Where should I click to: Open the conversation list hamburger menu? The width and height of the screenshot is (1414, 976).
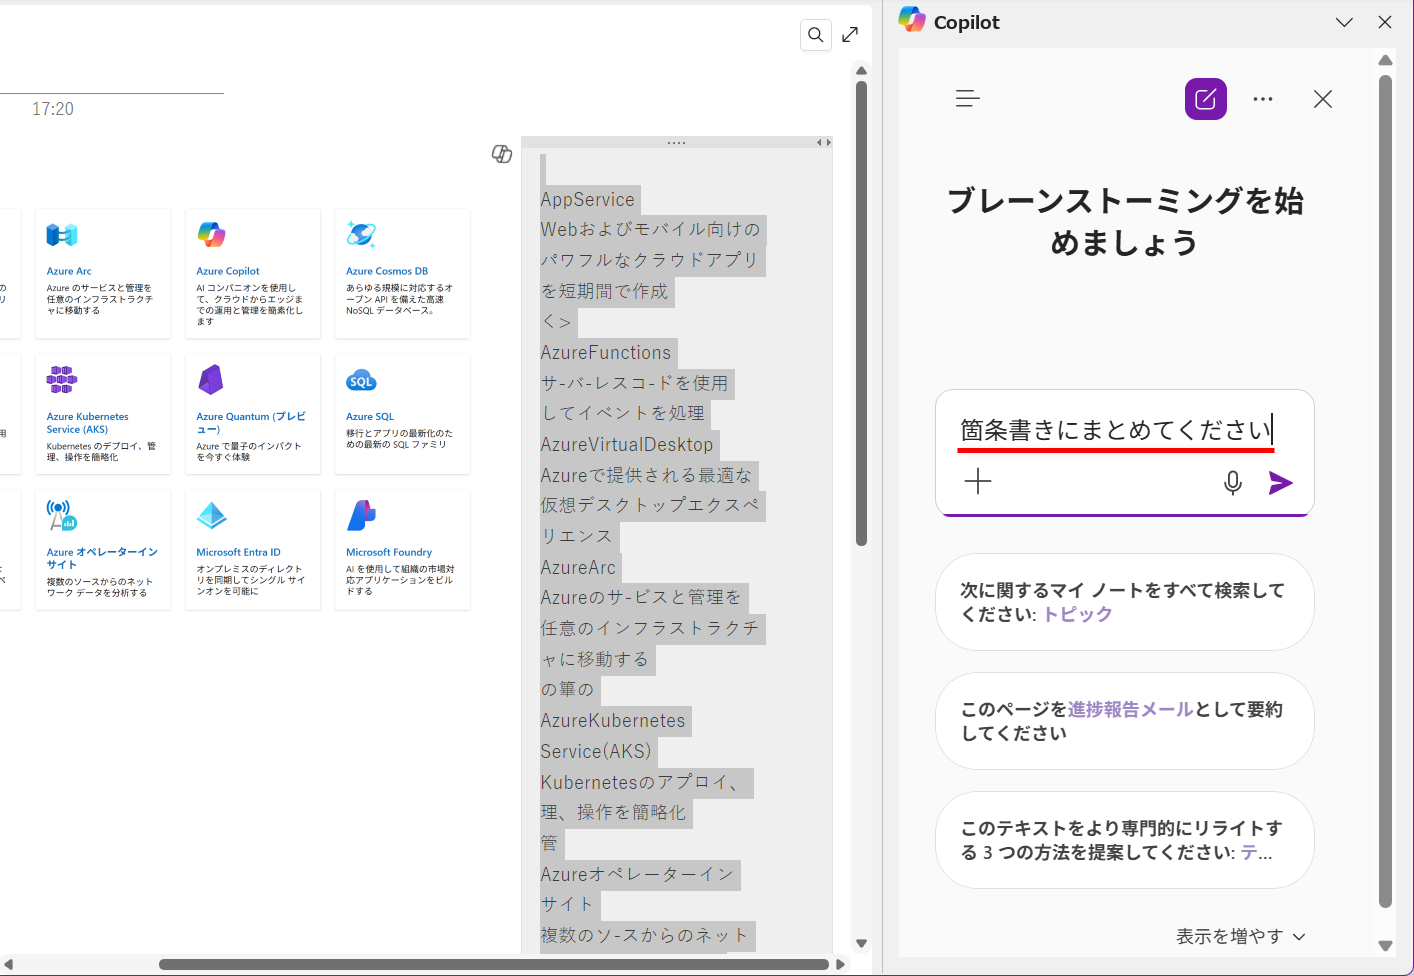coord(967,98)
